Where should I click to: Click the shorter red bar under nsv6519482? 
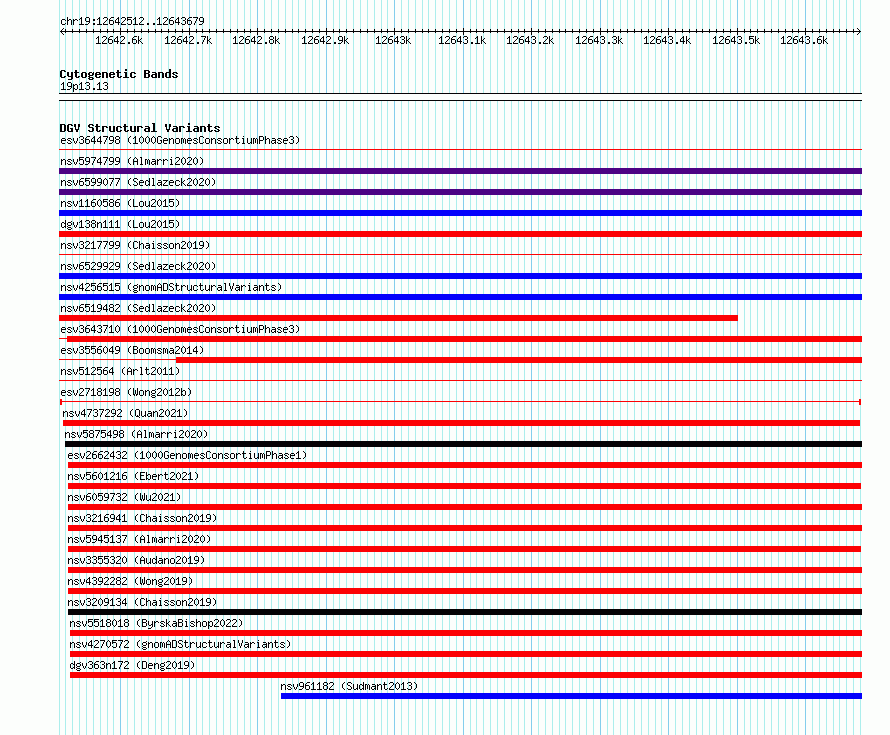click(398, 318)
